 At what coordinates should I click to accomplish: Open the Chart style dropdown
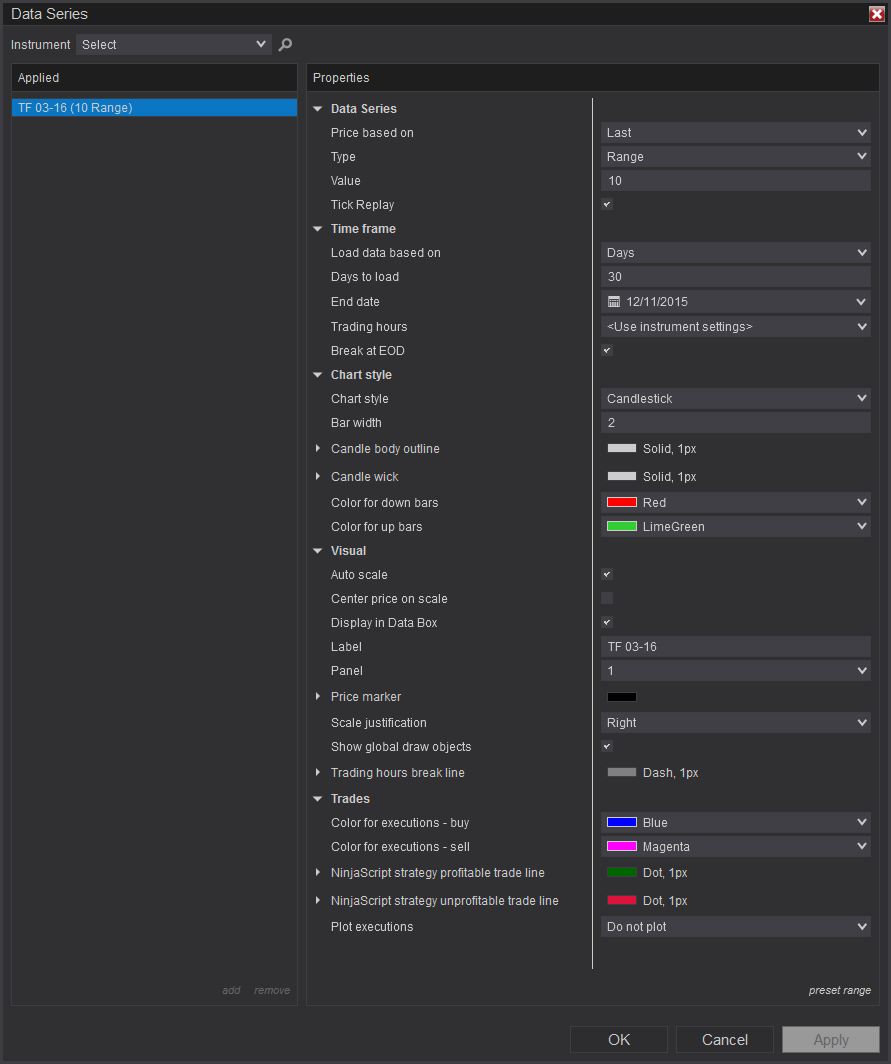736,399
